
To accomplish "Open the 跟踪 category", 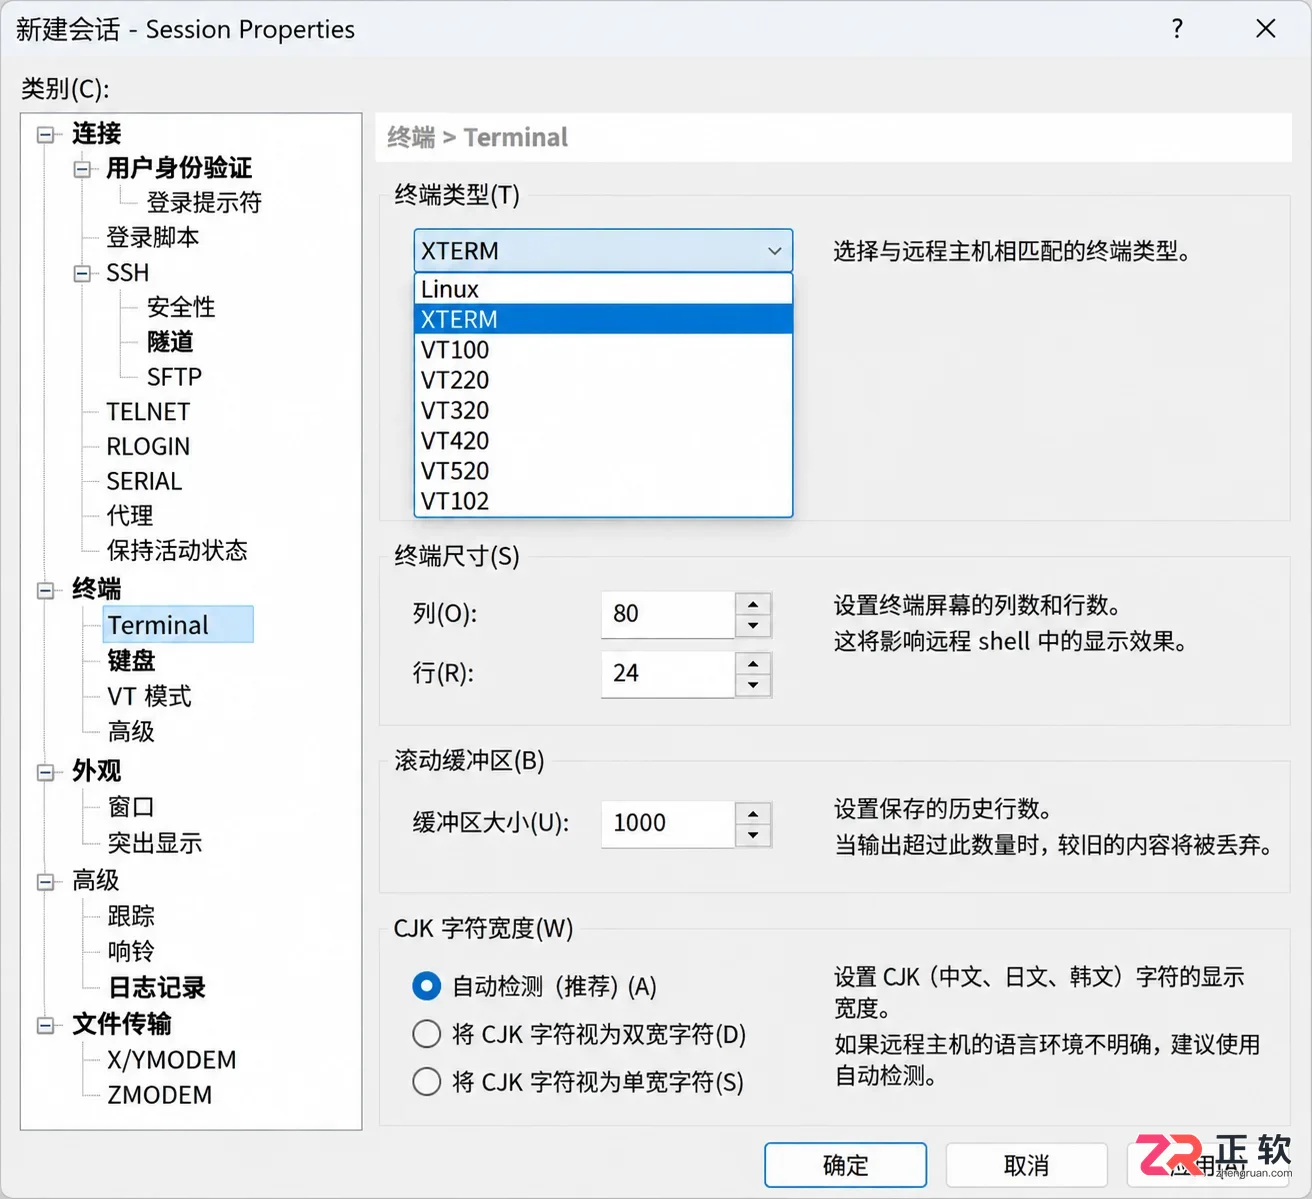I will click(x=131, y=916).
